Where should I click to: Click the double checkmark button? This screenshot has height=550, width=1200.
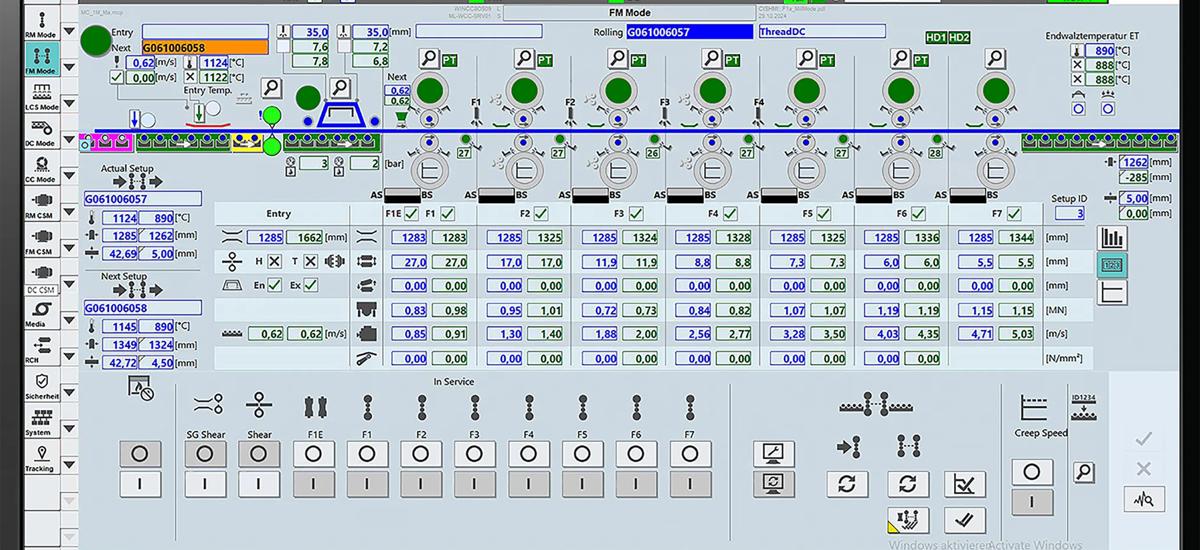(x=965, y=520)
